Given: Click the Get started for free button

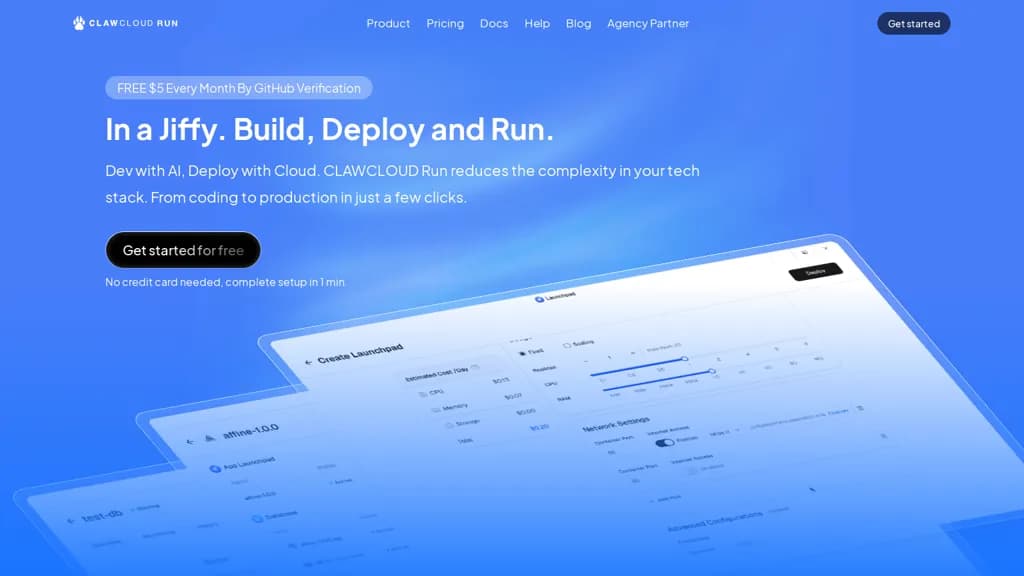Looking at the screenshot, I should click(x=183, y=250).
